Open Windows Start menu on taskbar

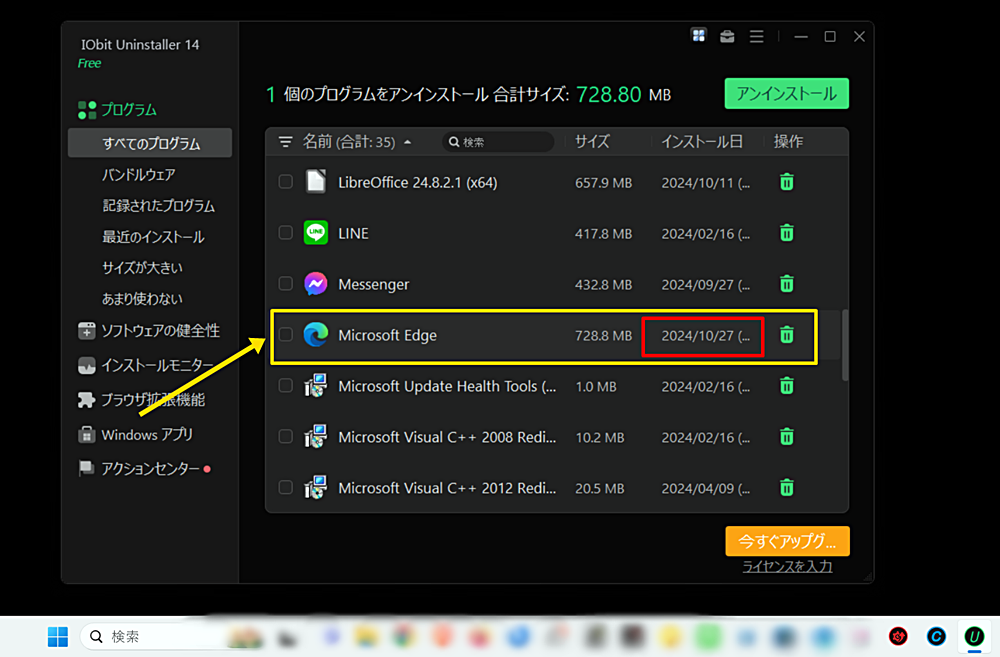58,637
